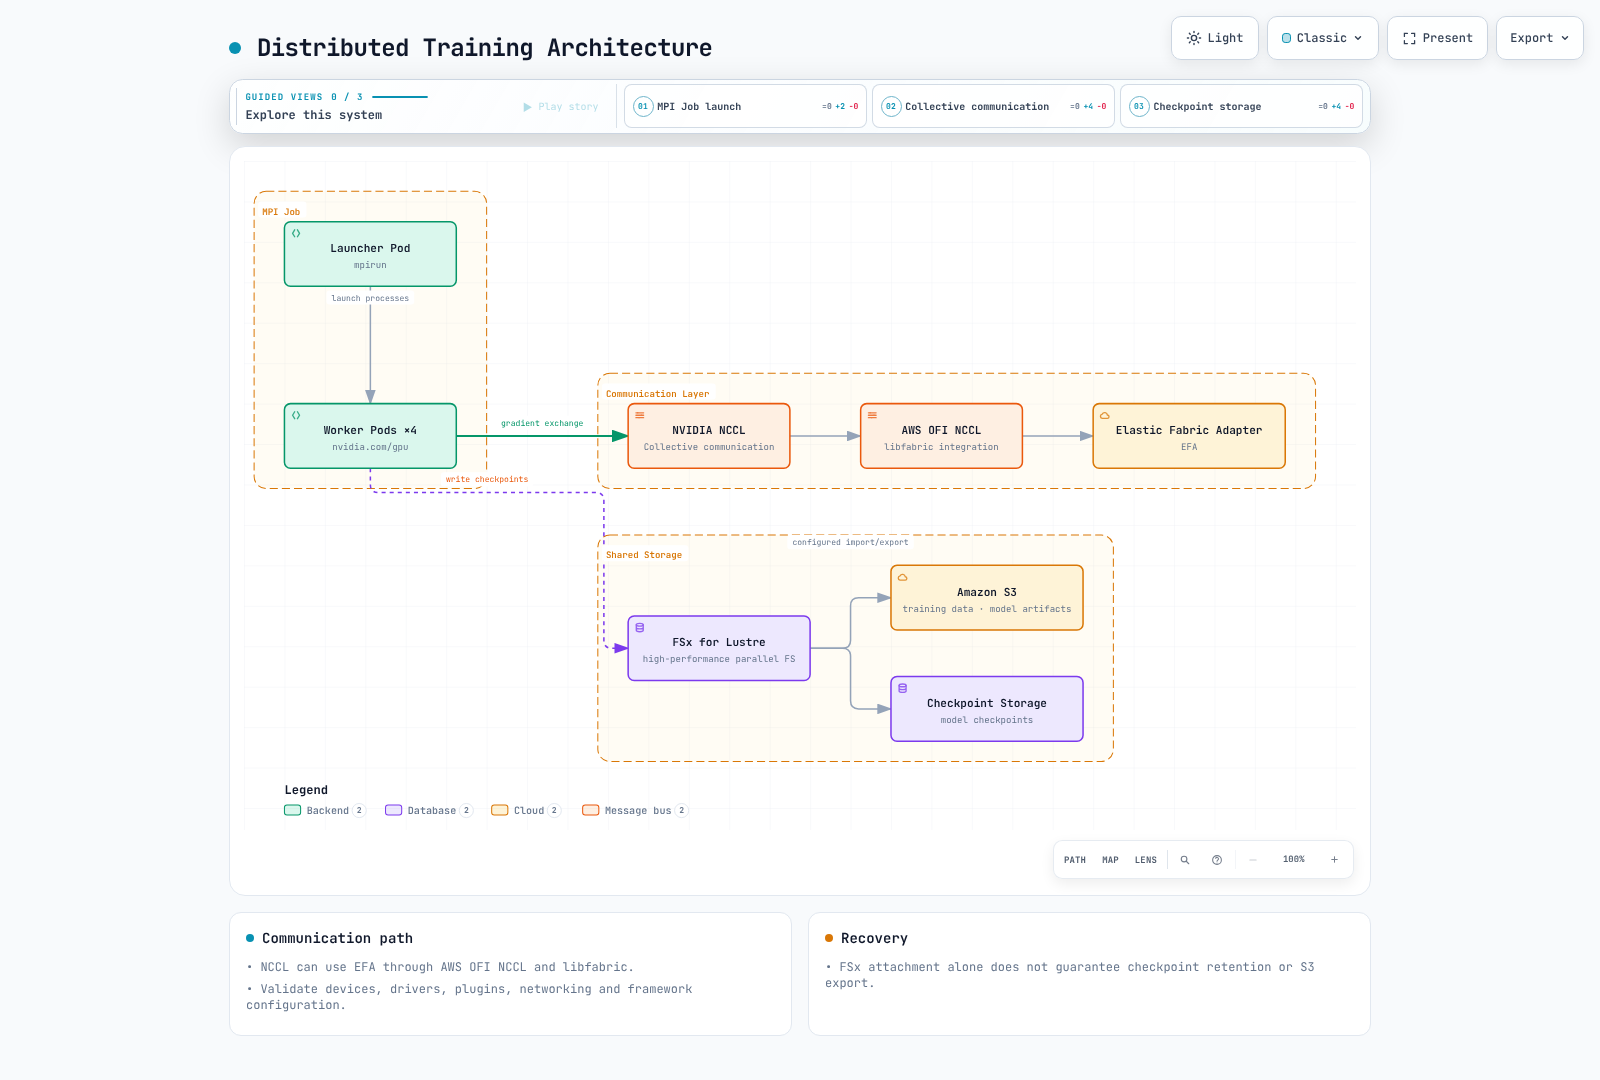Zoom out with the minus button
The image size is (1600, 1080).
[1253, 860]
